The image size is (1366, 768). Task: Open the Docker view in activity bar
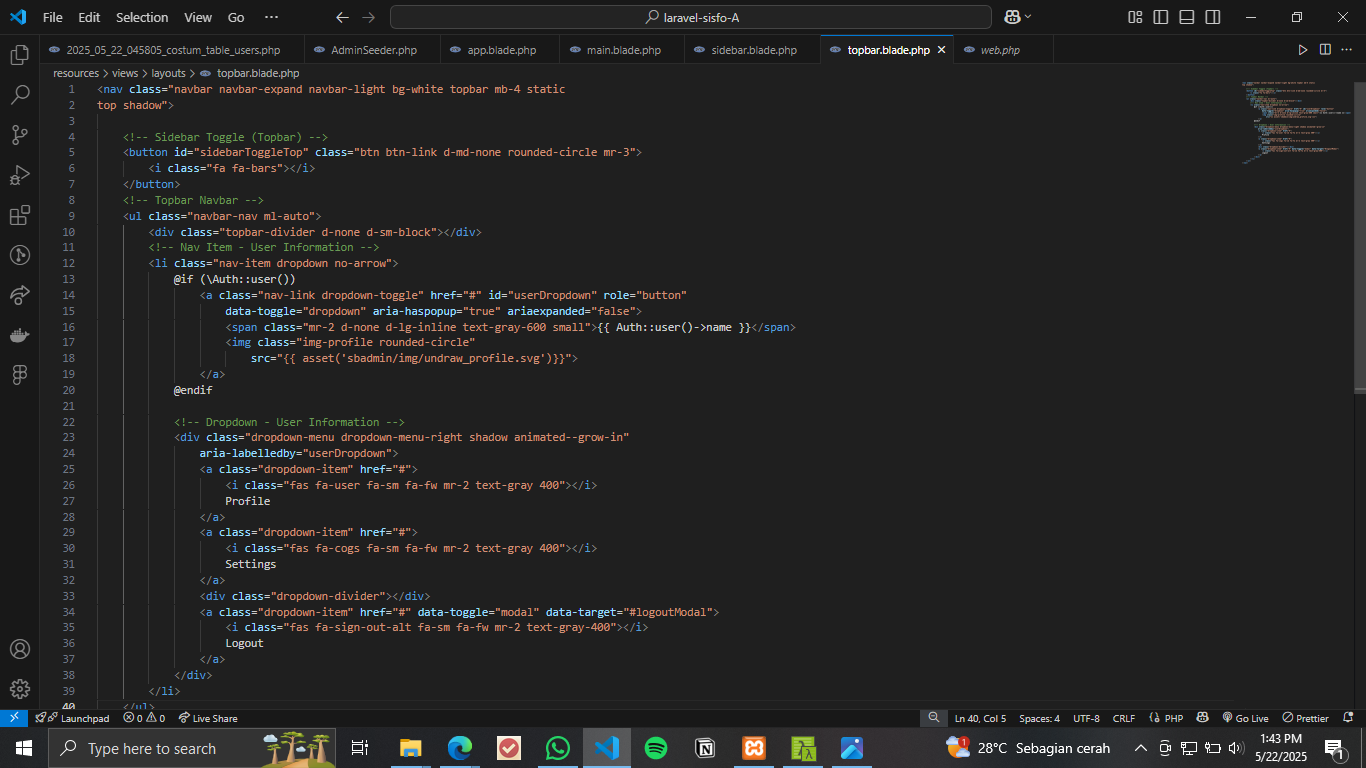[19, 334]
